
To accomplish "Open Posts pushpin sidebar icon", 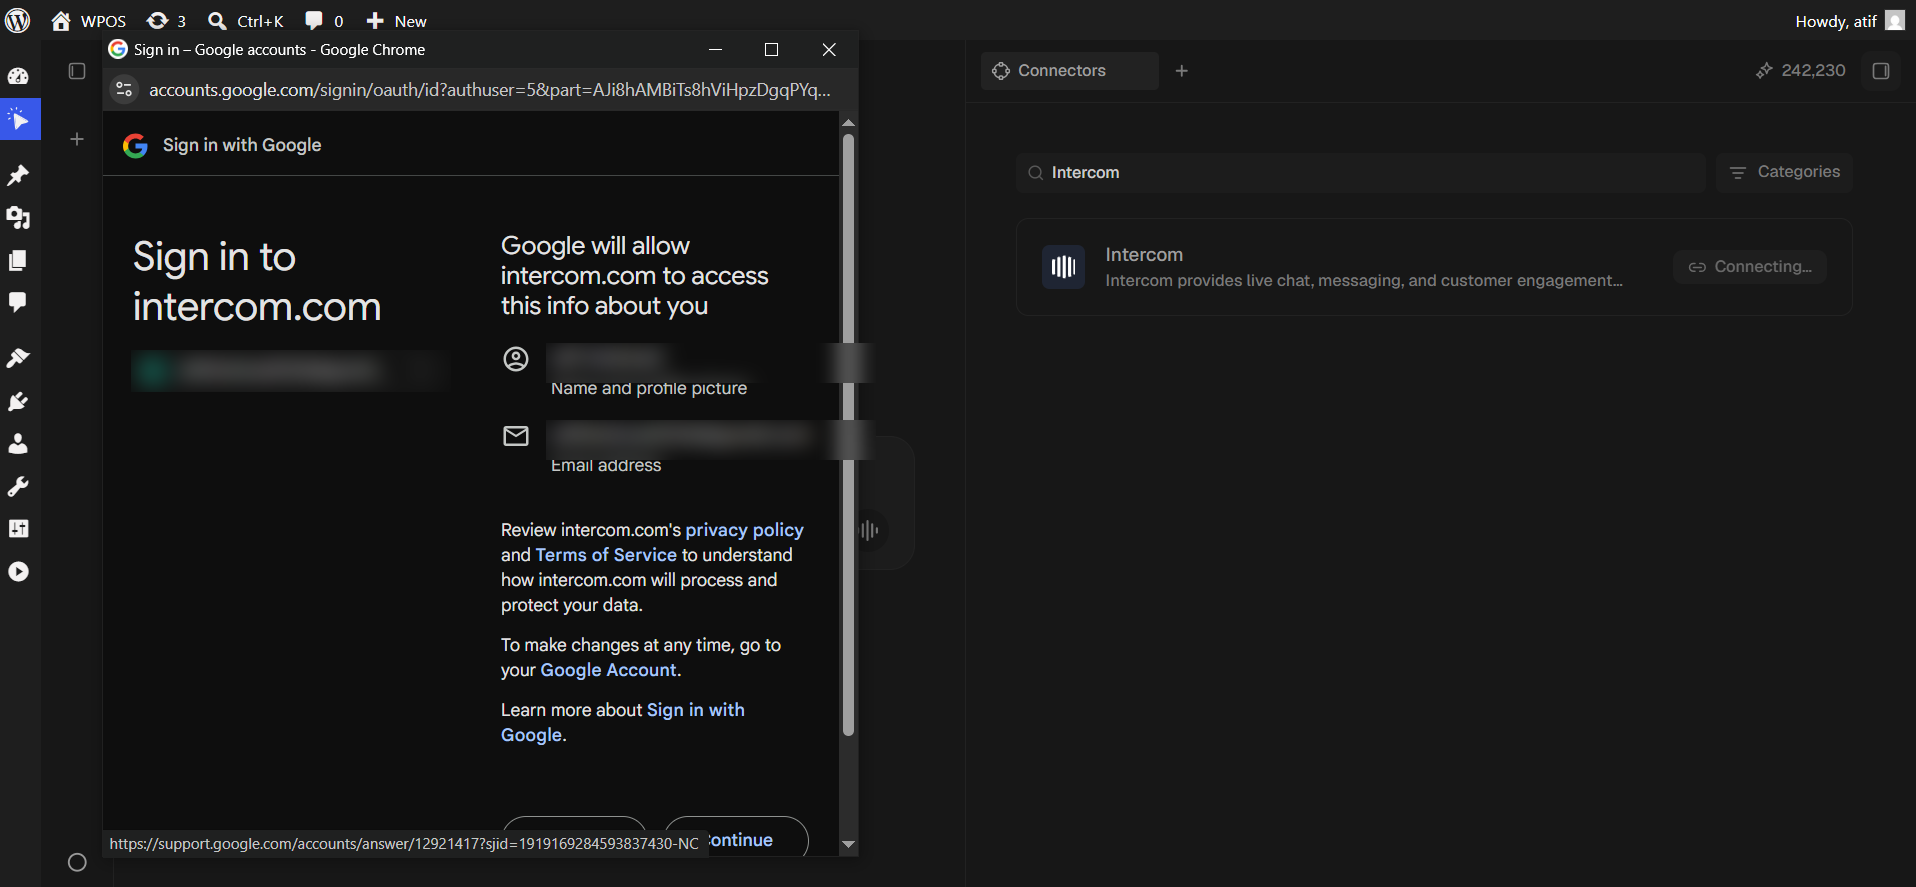I will (x=18, y=175).
